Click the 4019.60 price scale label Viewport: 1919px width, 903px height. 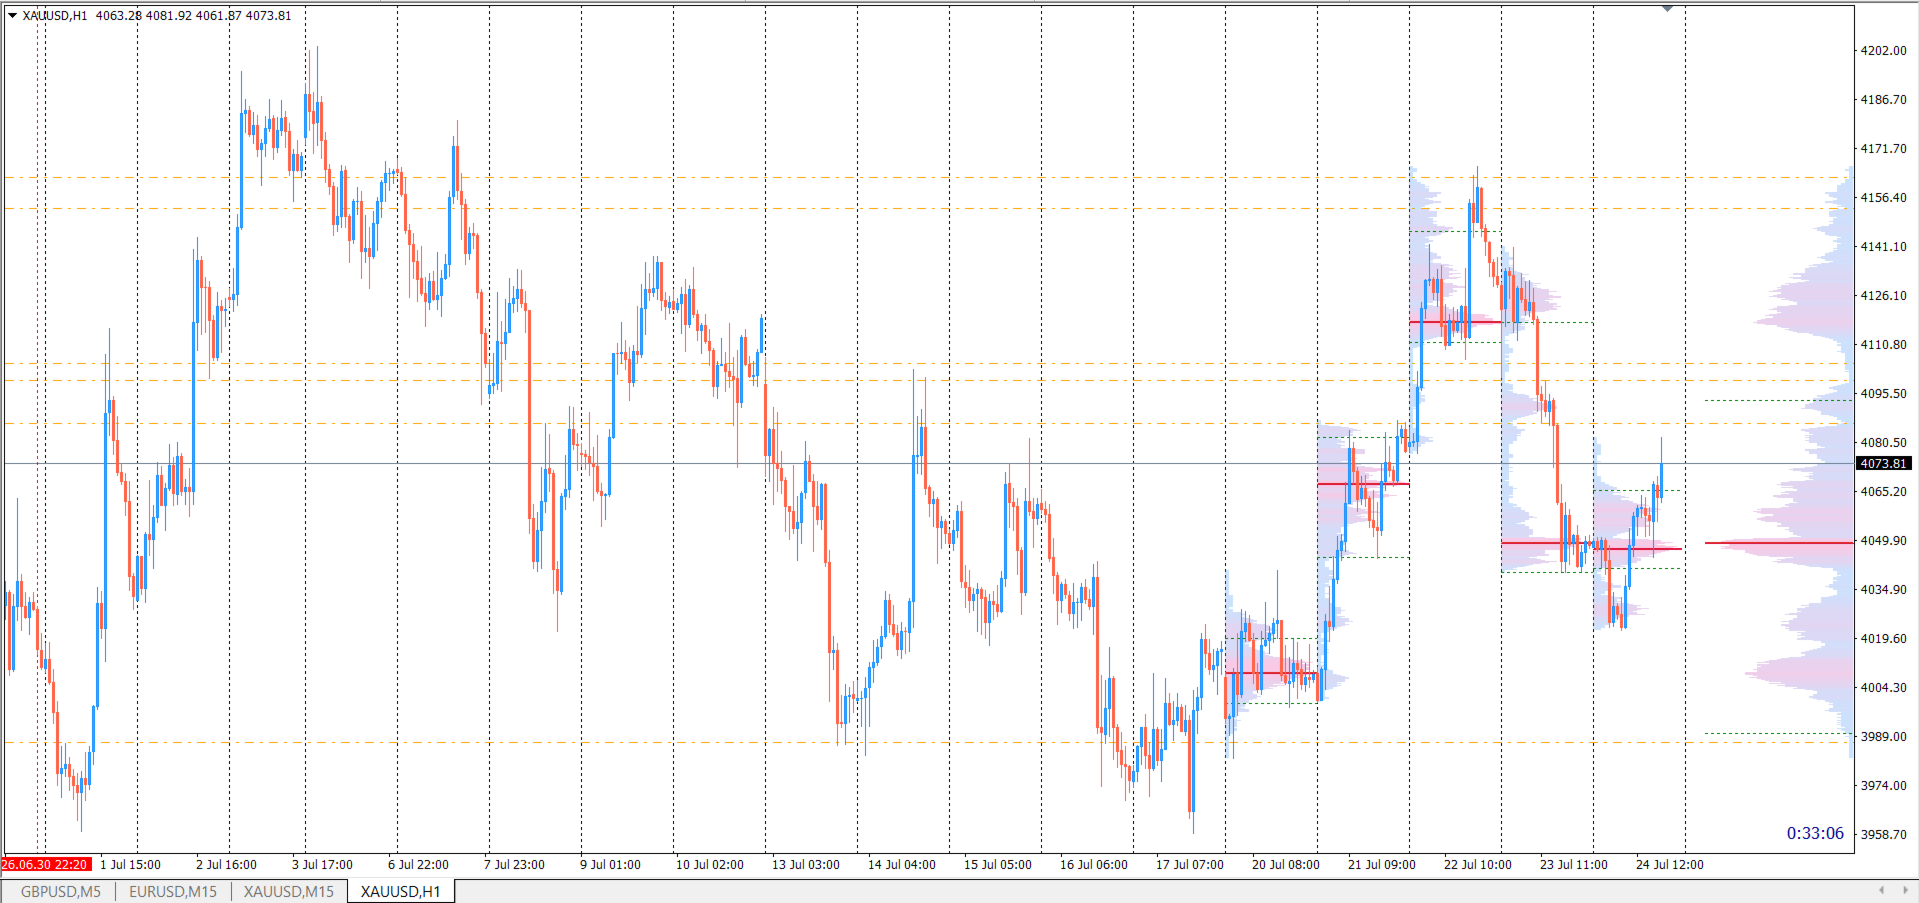click(x=1883, y=639)
